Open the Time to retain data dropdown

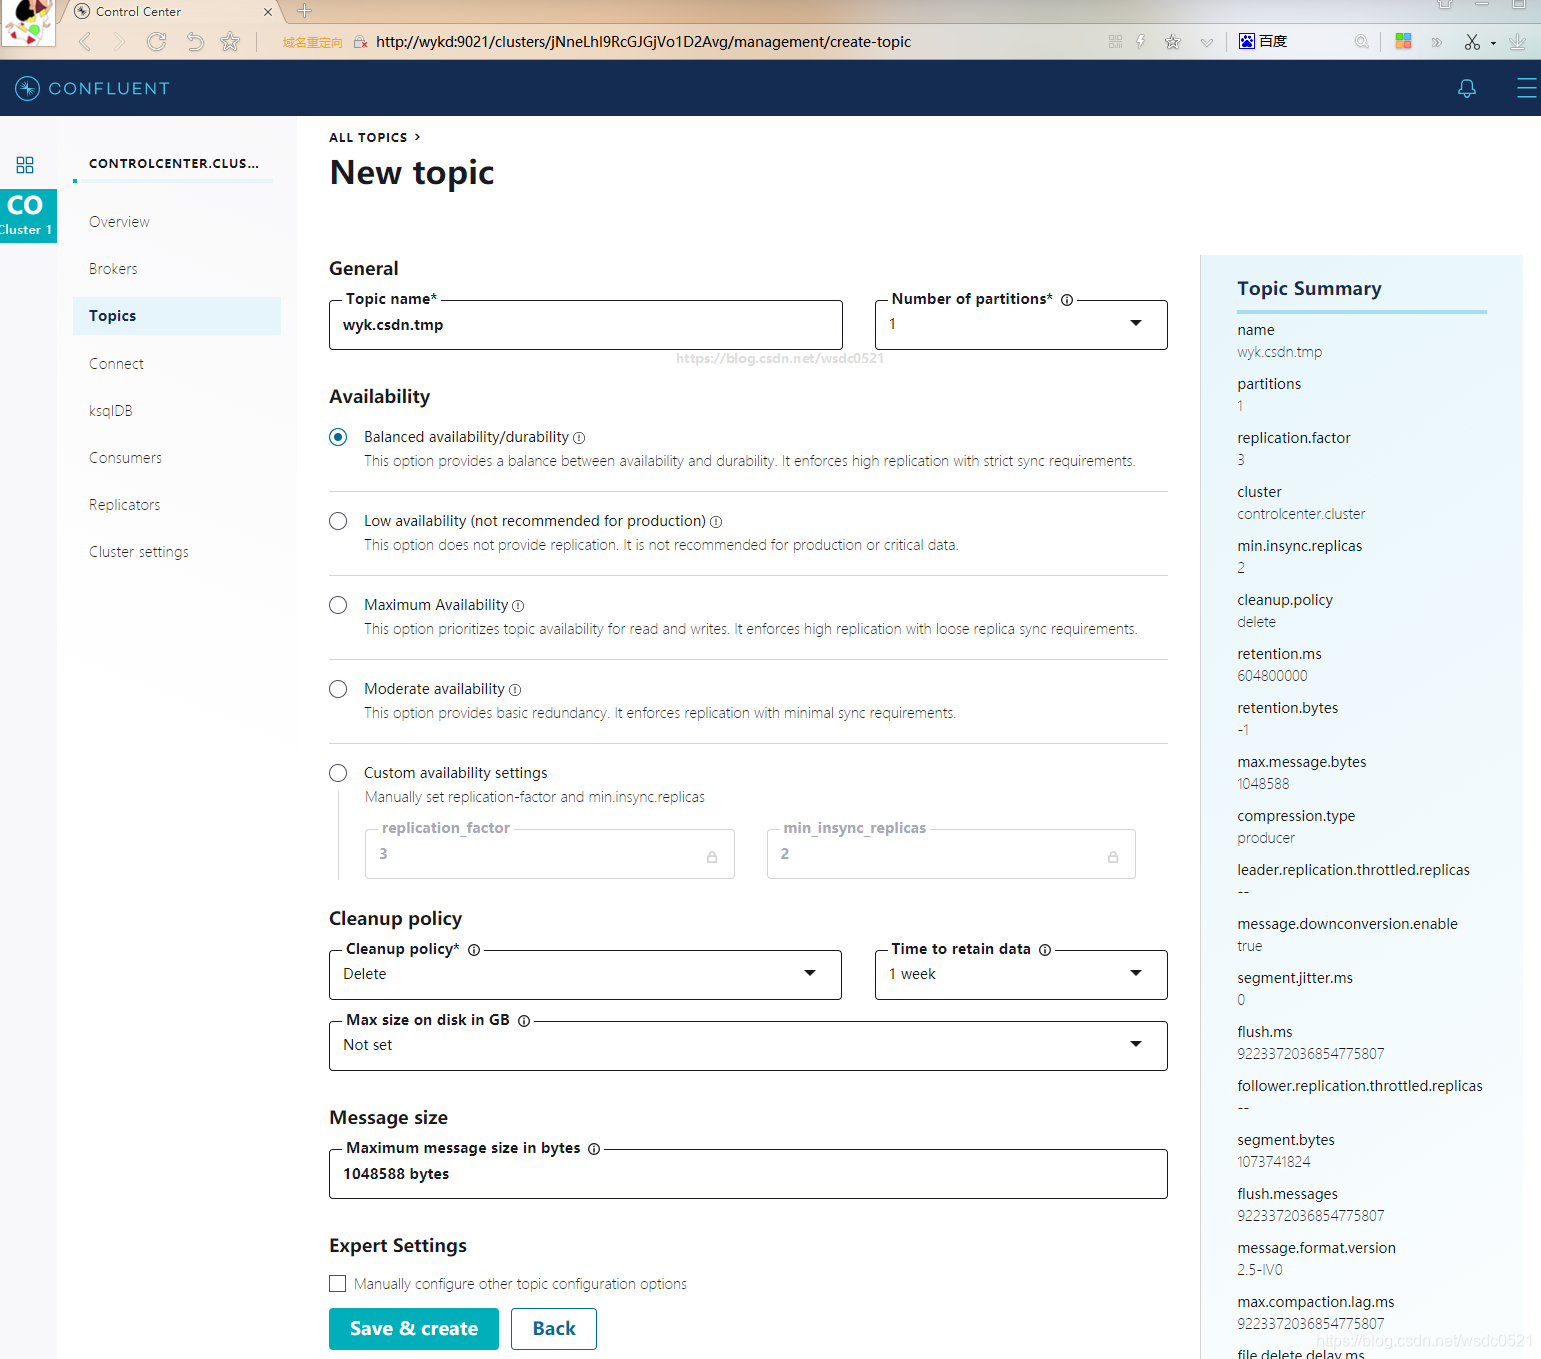click(x=1021, y=975)
